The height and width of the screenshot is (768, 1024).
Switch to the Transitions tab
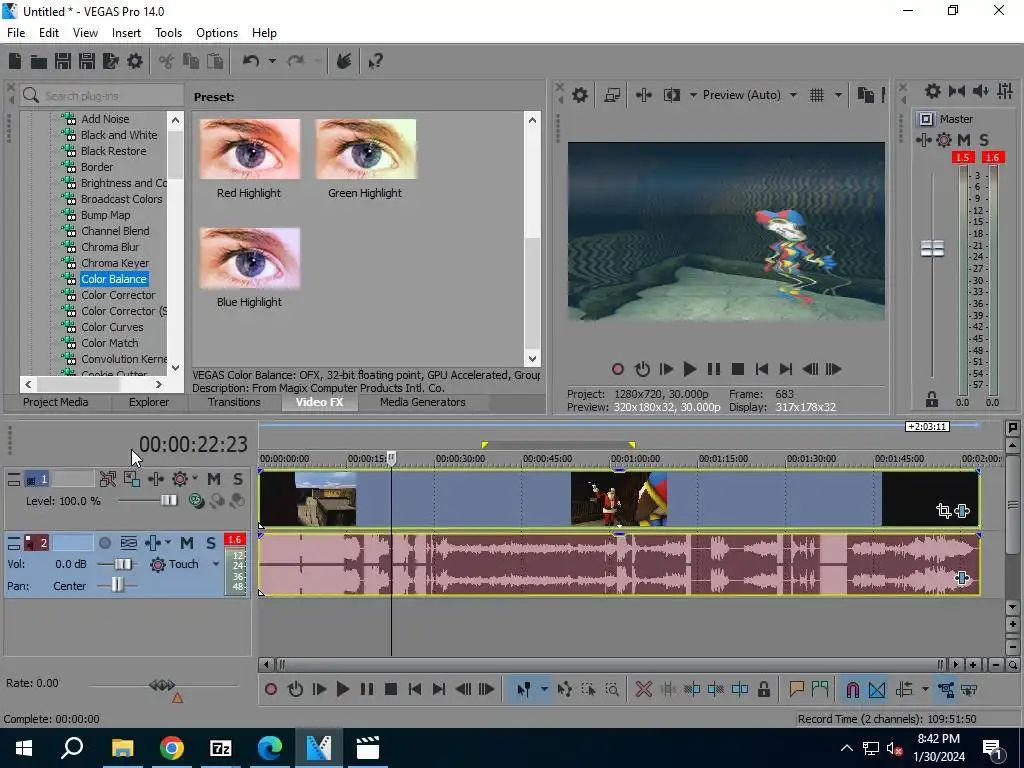[234, 402]
